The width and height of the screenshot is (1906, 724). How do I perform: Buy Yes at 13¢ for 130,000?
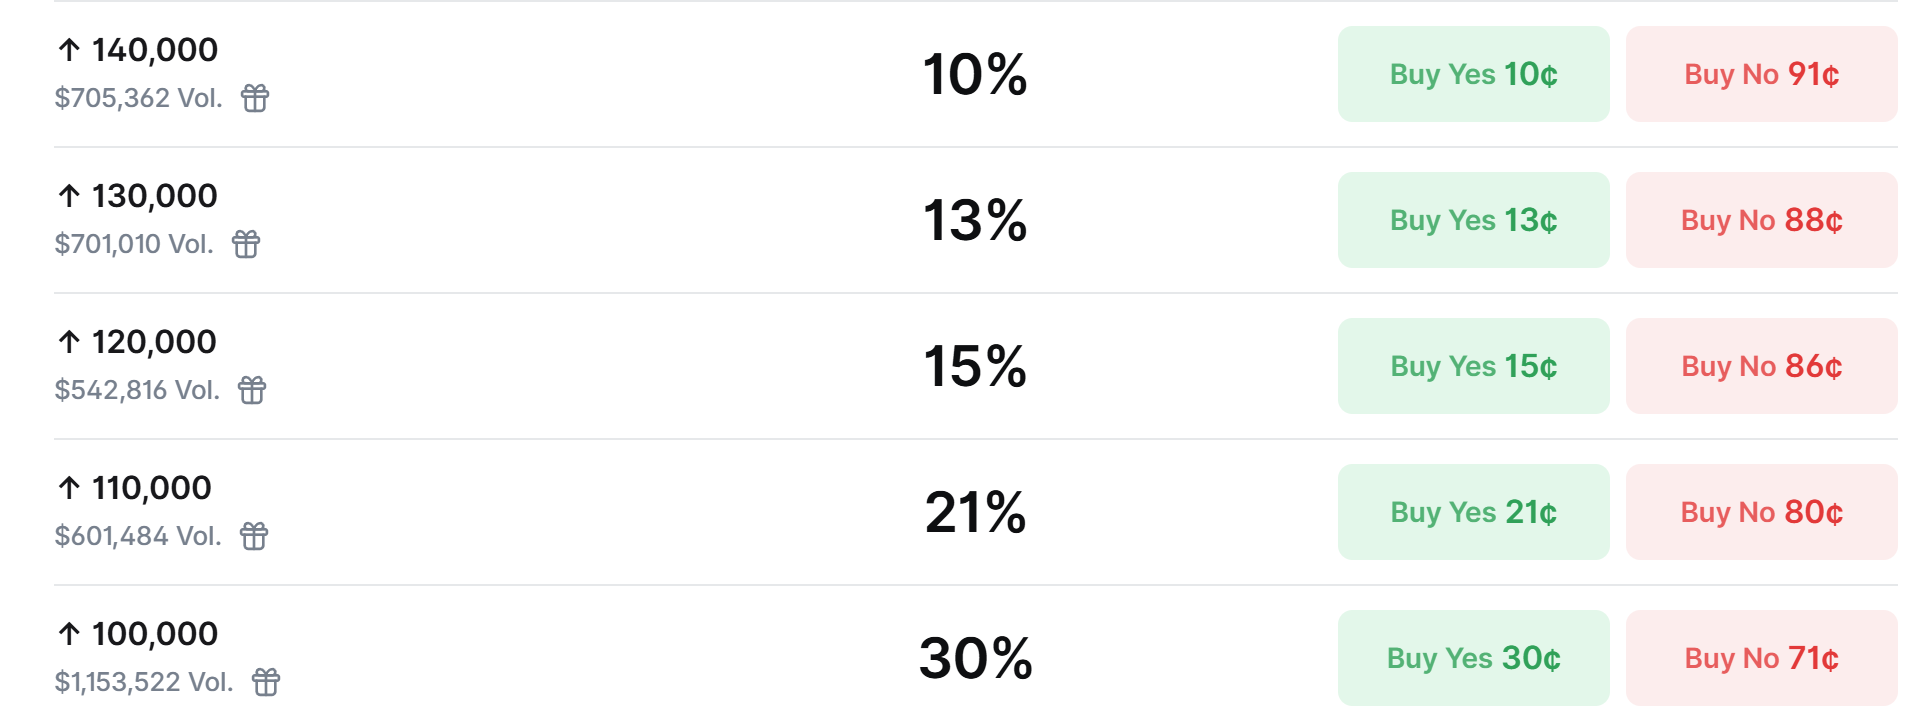click(1473, 220)
